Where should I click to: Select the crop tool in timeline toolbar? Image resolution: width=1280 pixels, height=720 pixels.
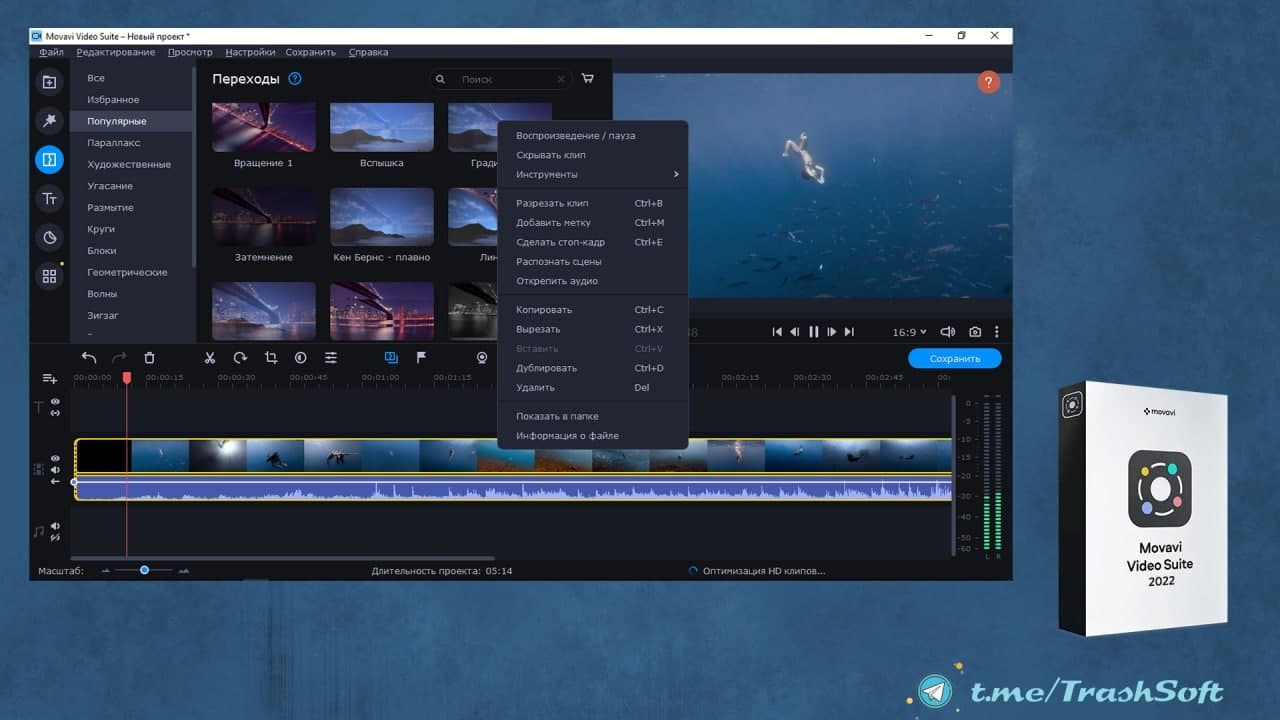click(270, 357)
